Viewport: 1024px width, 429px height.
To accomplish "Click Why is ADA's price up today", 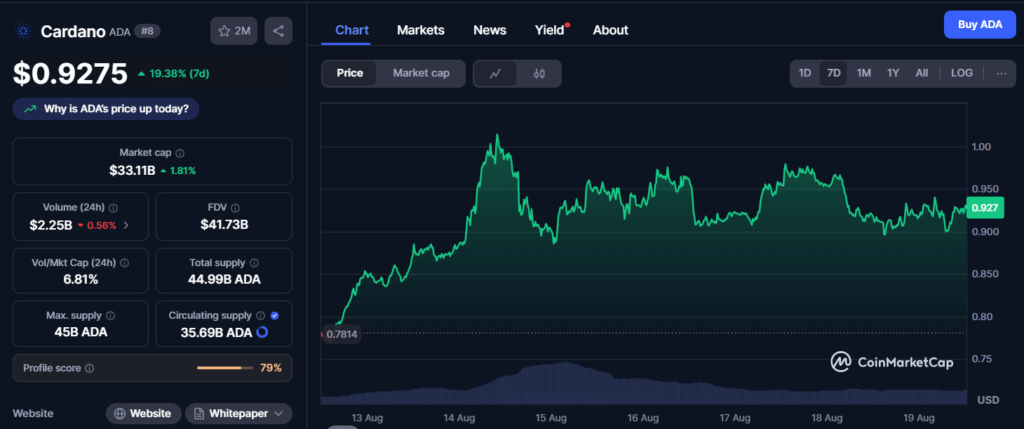I will pyautogui.click(x=106, y=109).
